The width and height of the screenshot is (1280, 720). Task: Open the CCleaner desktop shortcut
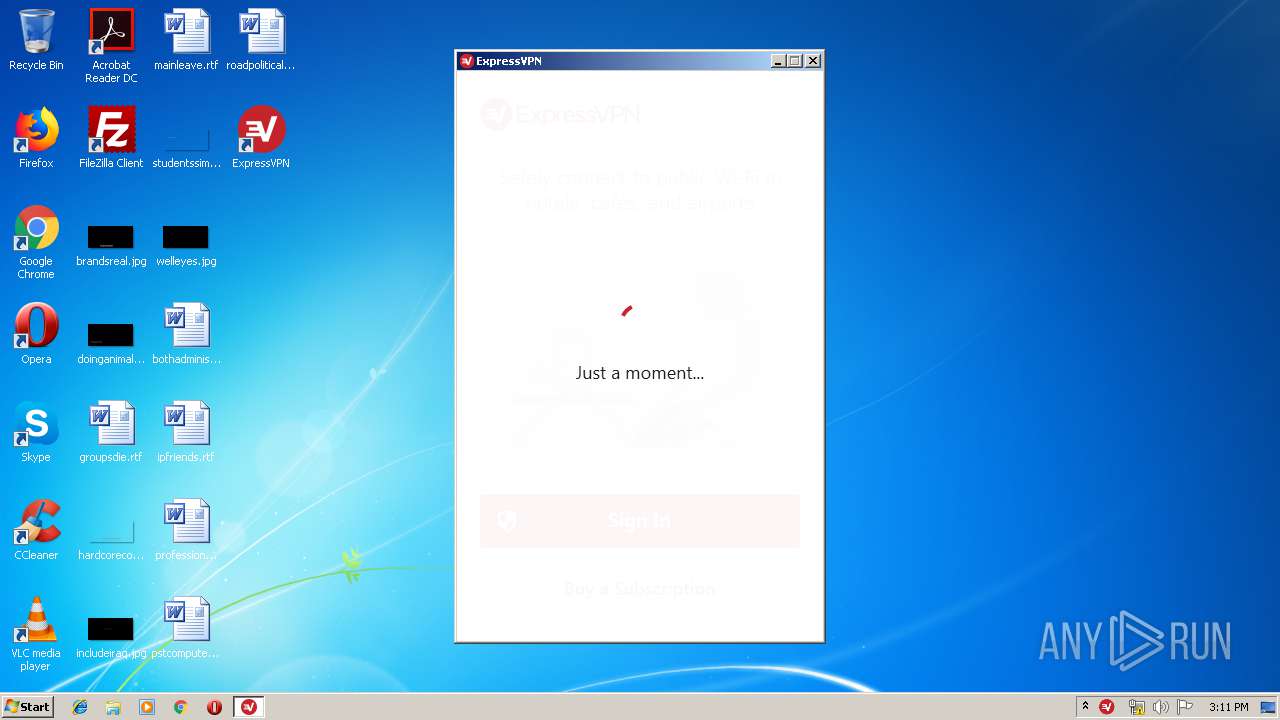[x=36, y=530]
